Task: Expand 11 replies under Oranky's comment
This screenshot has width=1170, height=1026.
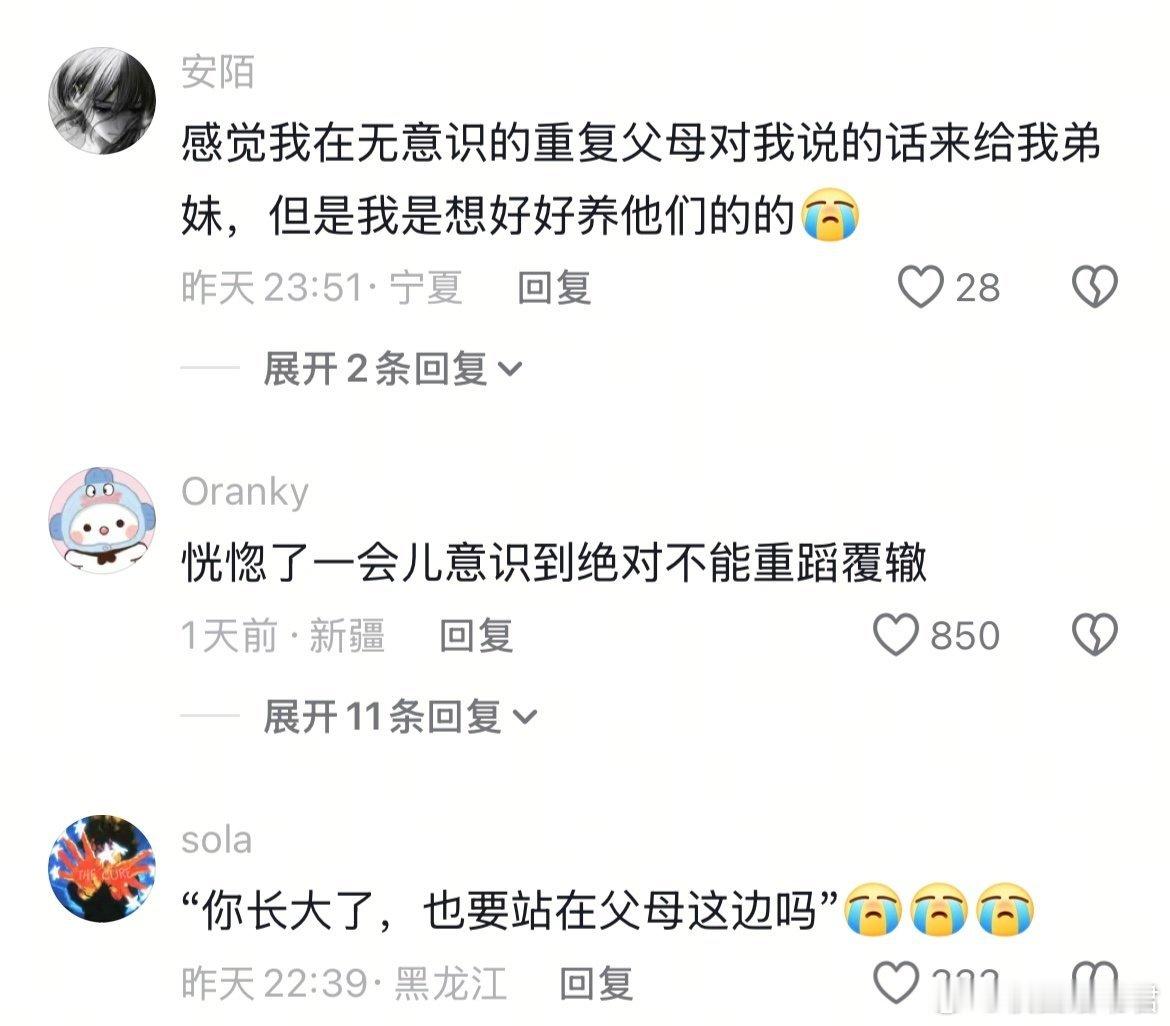Action: coord(400,716)
